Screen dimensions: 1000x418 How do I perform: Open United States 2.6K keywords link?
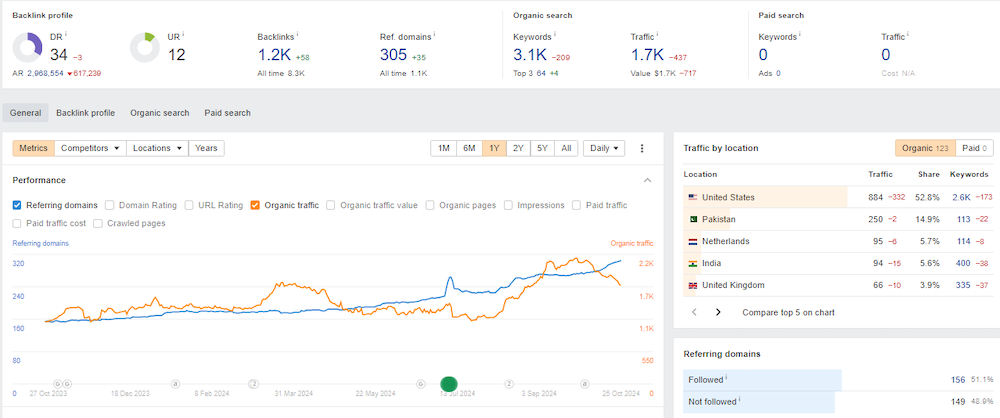pos(961,198)
